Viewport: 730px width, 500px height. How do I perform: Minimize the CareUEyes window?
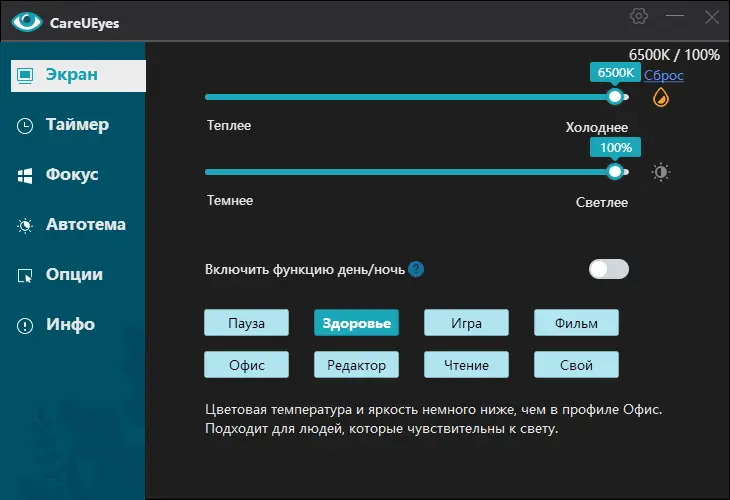coord(675,16)
